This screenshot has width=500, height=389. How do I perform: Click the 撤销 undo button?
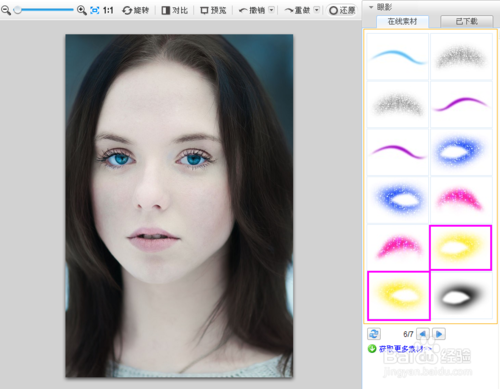click(x=252, y=10)
